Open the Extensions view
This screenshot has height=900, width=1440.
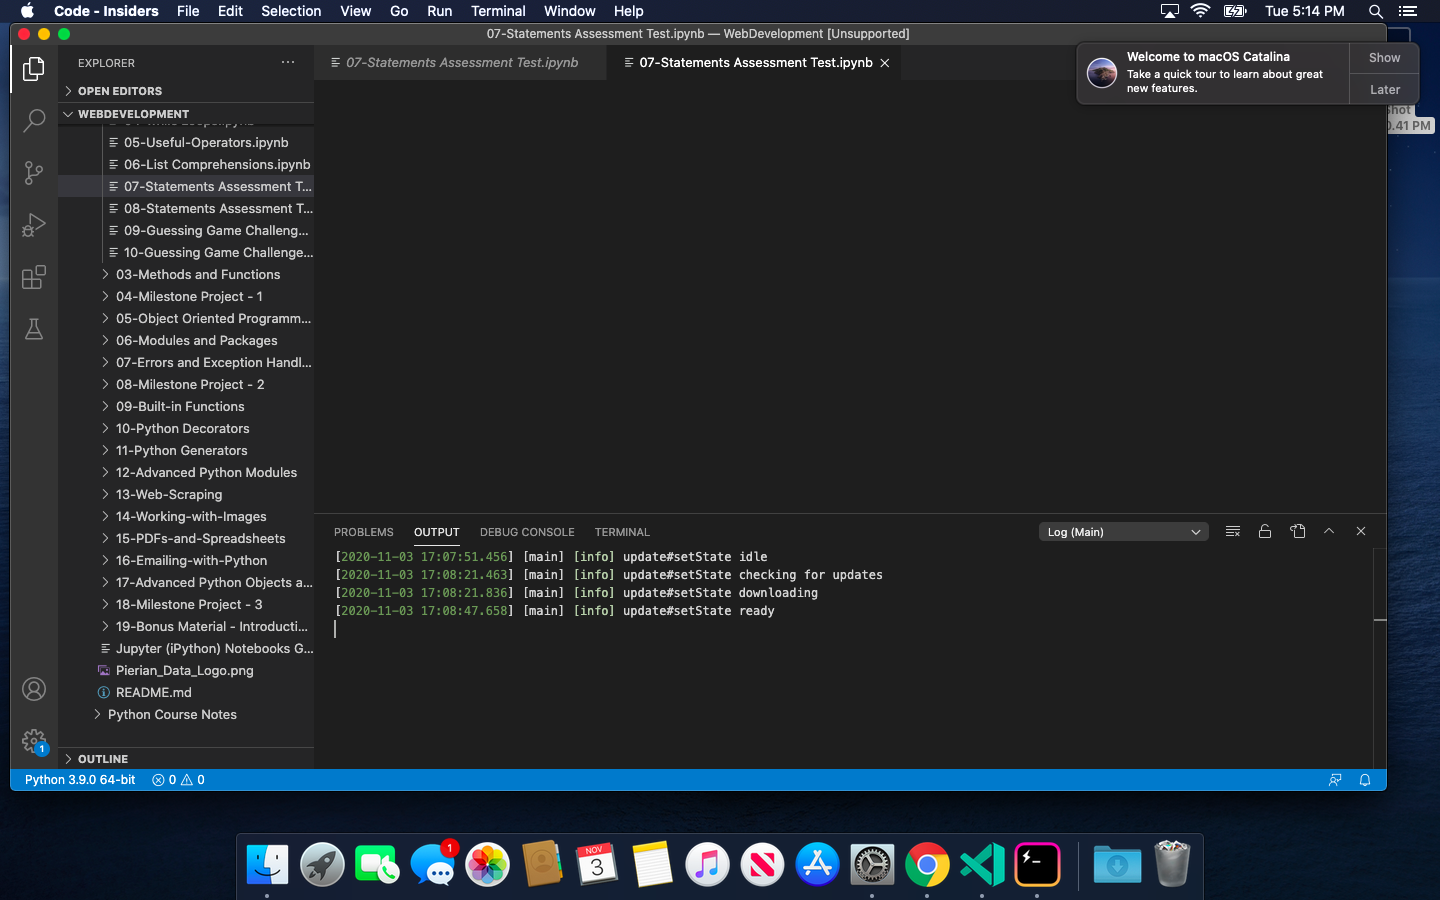click(35, 277)
